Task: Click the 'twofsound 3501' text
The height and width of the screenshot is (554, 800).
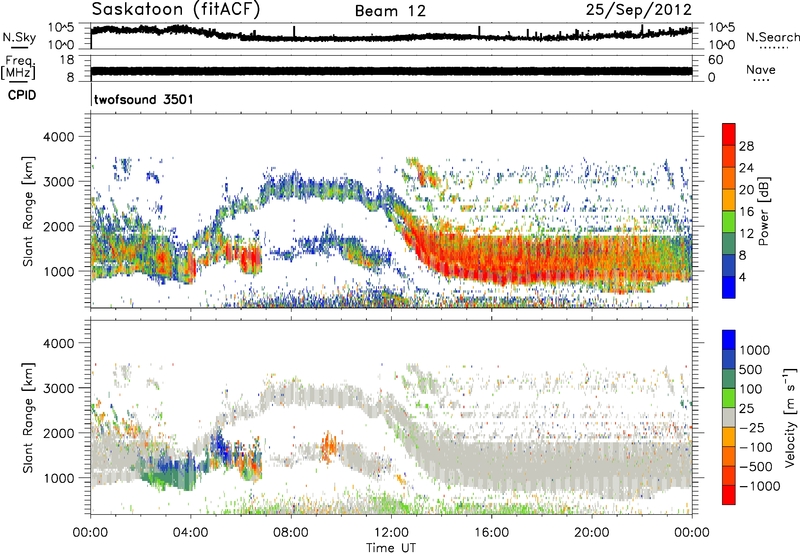Action: click(144, 99)
